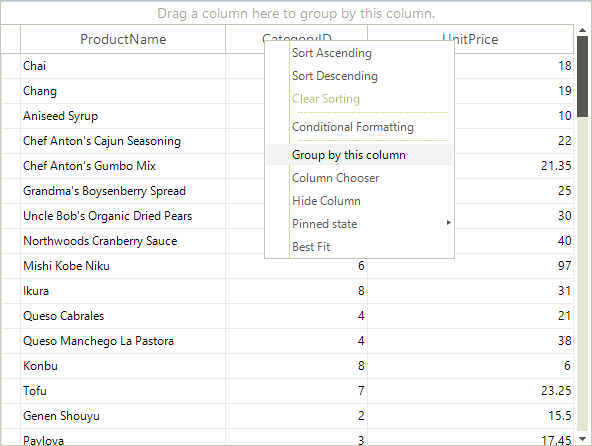Click category value for Konbu row
The height and width of the screenshot is (446, 592).
pyautogui.click(x=296, y=366)
